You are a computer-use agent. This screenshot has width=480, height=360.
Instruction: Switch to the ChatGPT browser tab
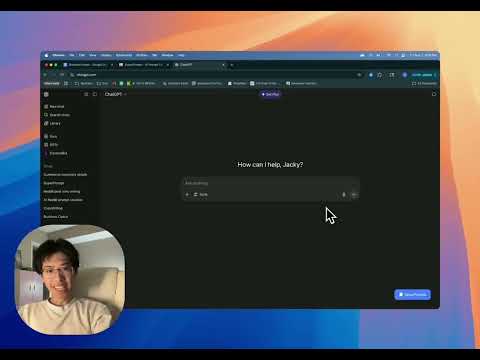point(200,65)
